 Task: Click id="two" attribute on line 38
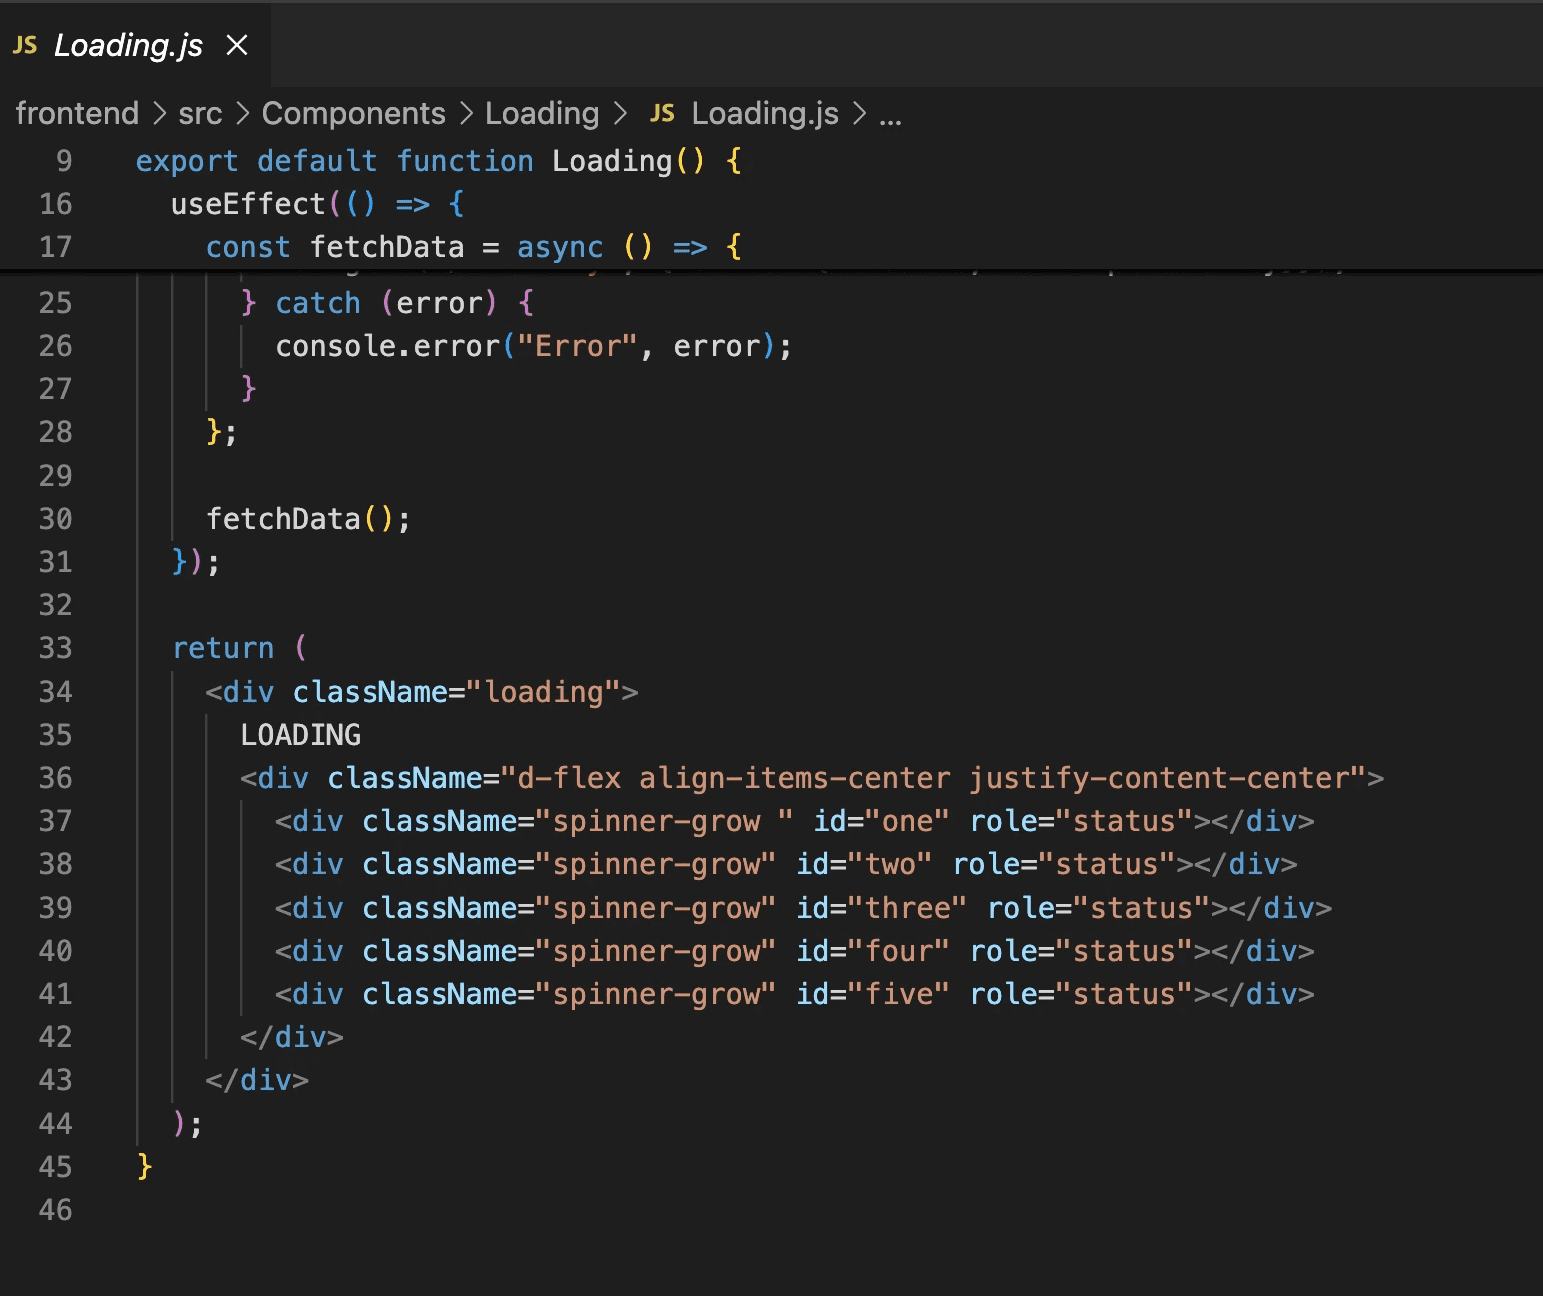[x=864, y=864]
